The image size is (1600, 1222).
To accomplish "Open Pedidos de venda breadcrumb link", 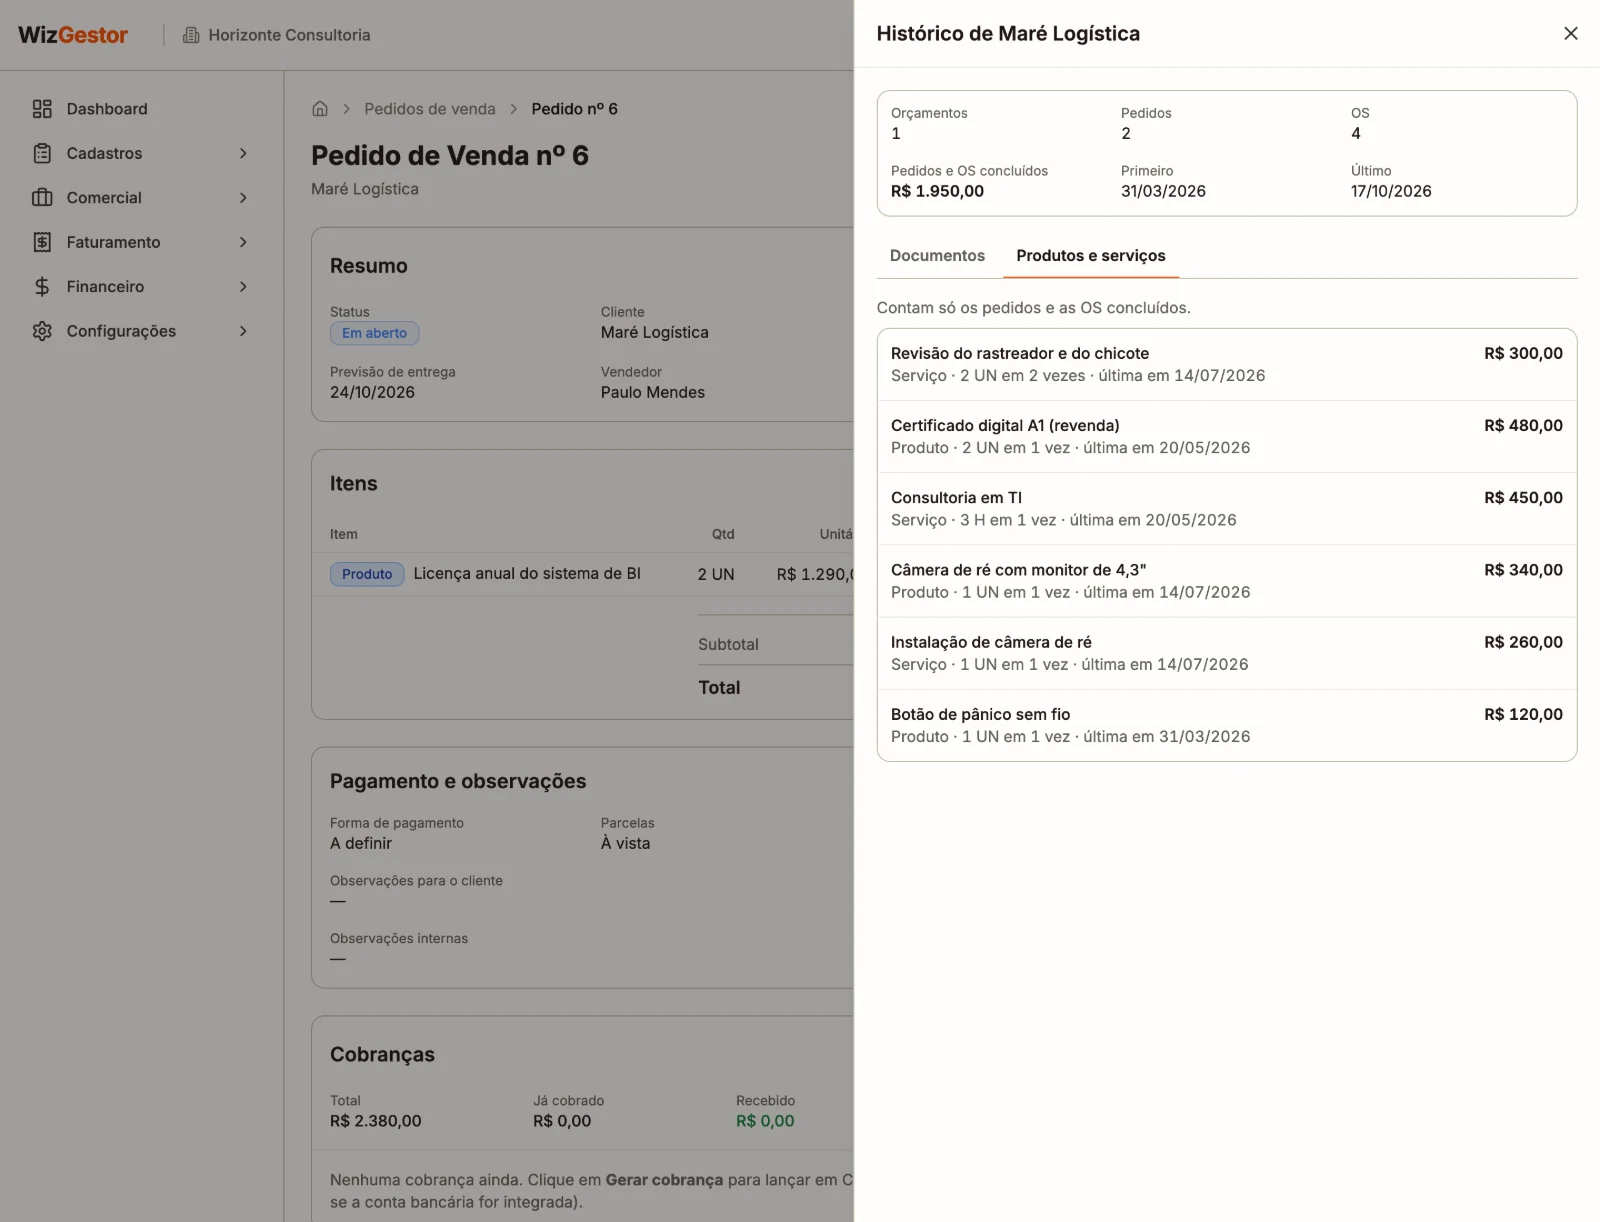I will click(x=430, y=109).
